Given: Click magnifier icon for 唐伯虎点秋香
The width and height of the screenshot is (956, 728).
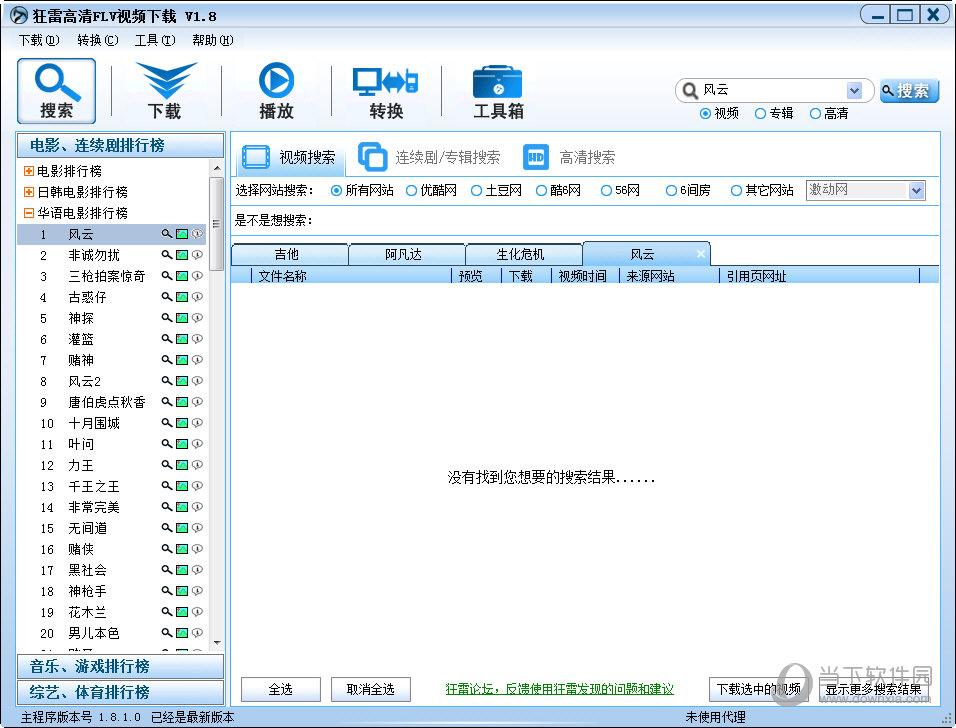Looking at the screenshot, I should tap(166, 402).
